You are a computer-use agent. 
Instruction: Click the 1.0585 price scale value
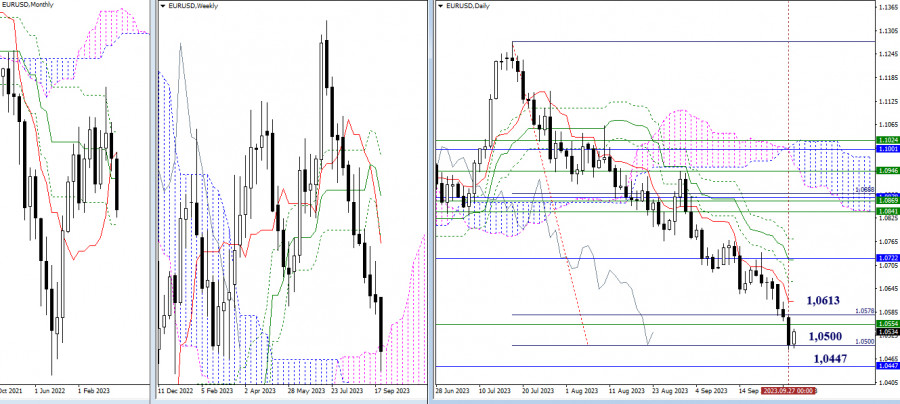click(887, 313)
